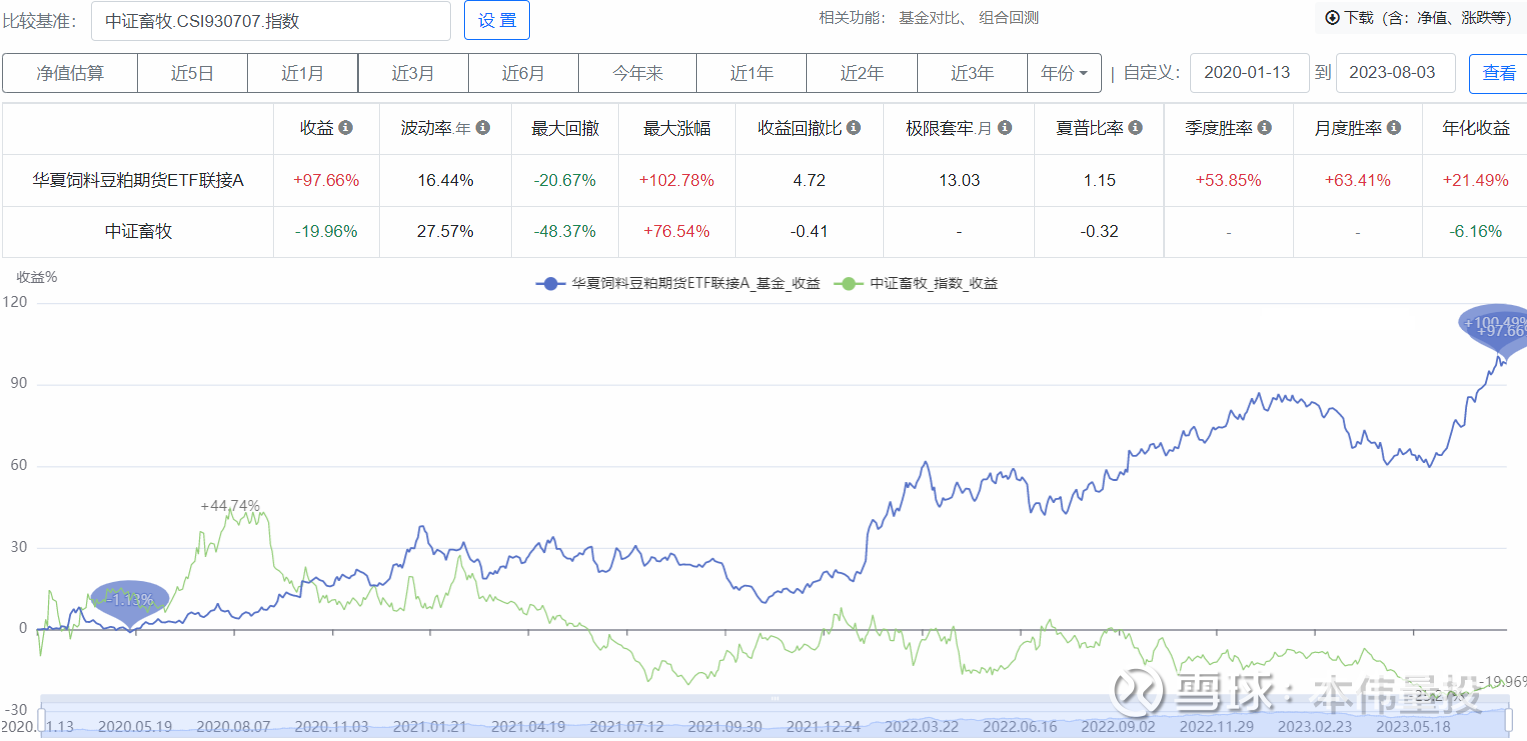
Task: Click the benchmark input 中证畜牧.CSI930707.指数
Action: coord(270,20)
